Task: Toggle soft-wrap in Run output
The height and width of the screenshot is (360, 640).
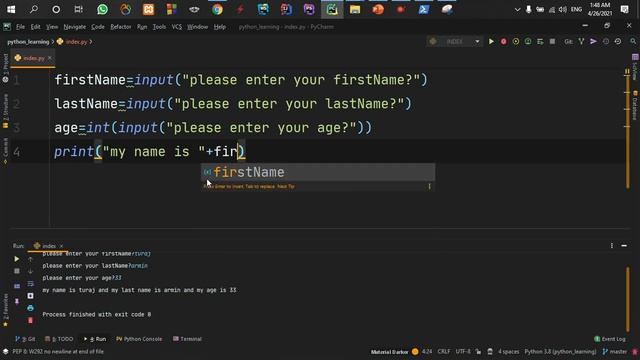Action: (31, 283)
